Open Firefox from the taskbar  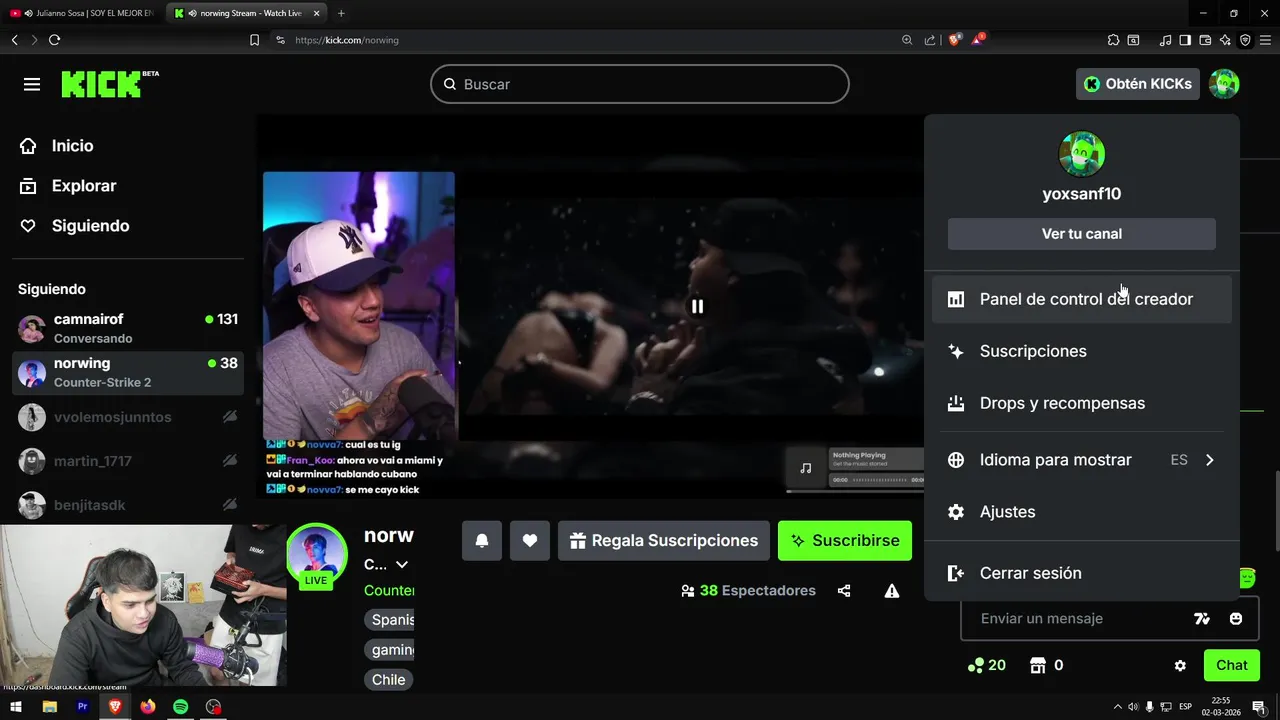[x=148, y=707]
